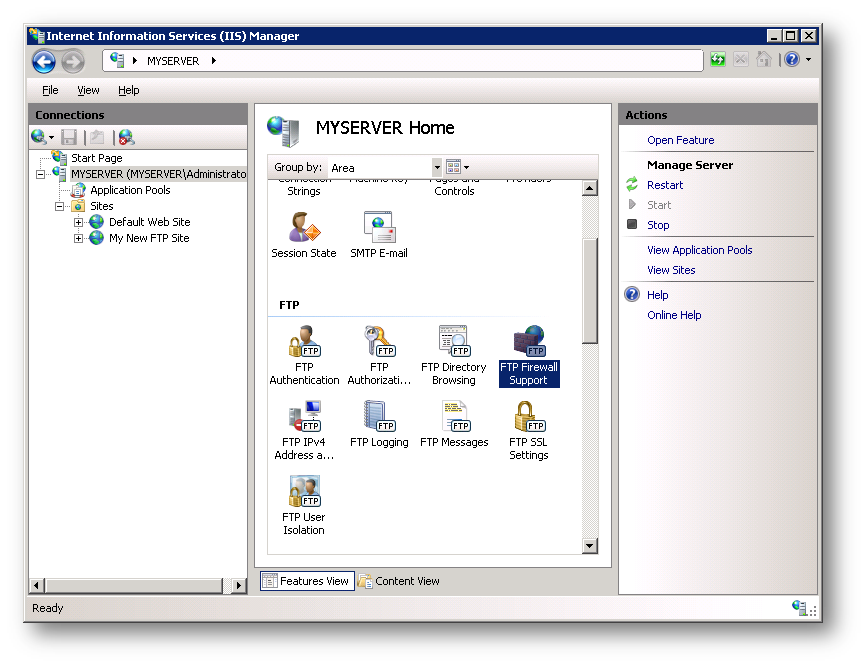Select the FTP SSL Settings icon
Viewport: 866px width, 666px height.
pyautogui.click(x=529, y=430)
